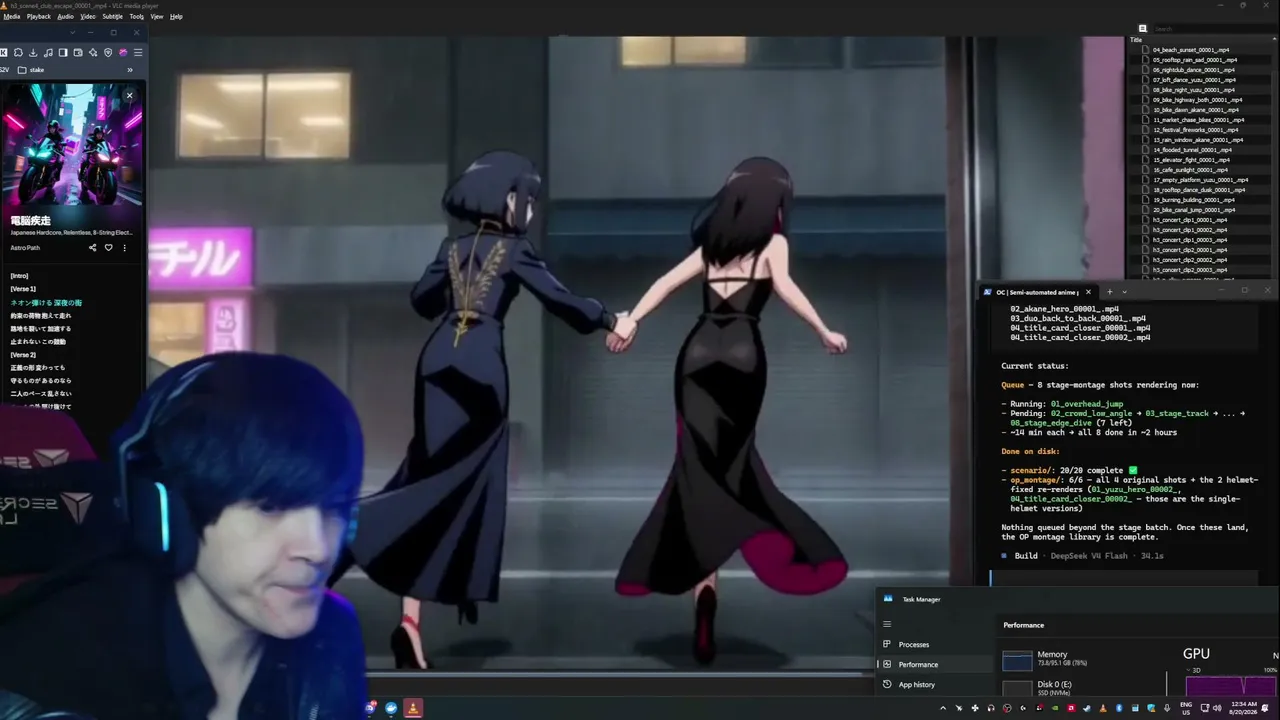Toggle VLC playlist view icon beside search
The height and width of the screenshot is (720, 1280).
coord(1143,29)
